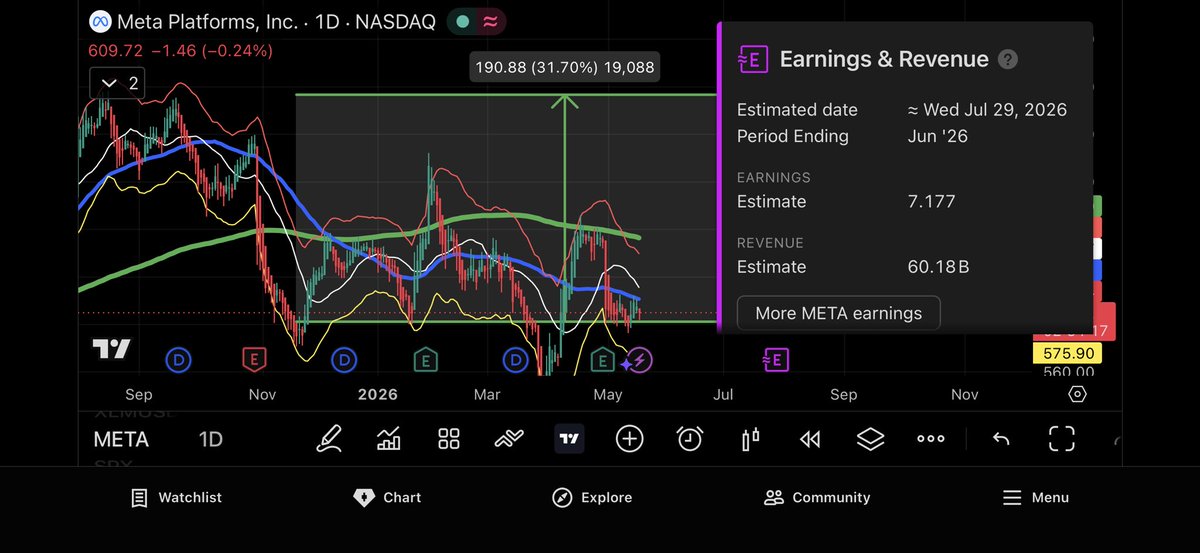Tap the Mar label on time axis
1200x553 pixels.
[487, 394]
